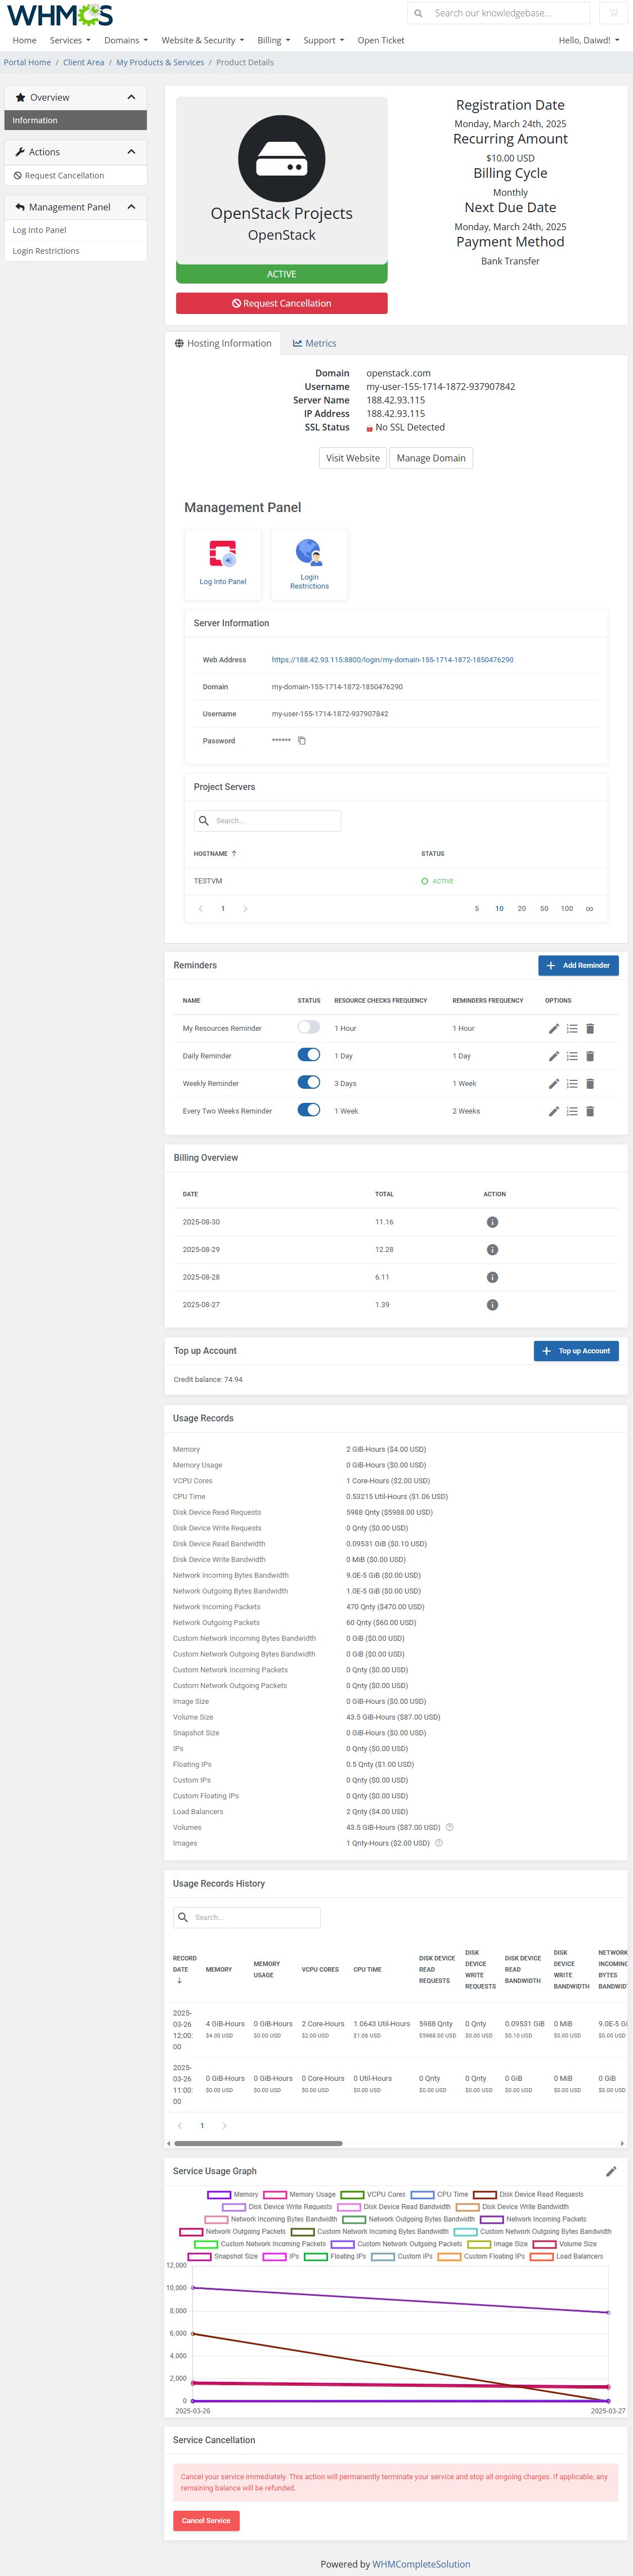Open the Billing dropdown menu
Viewport: 633px width, 2576px height.
click(274, 41)
